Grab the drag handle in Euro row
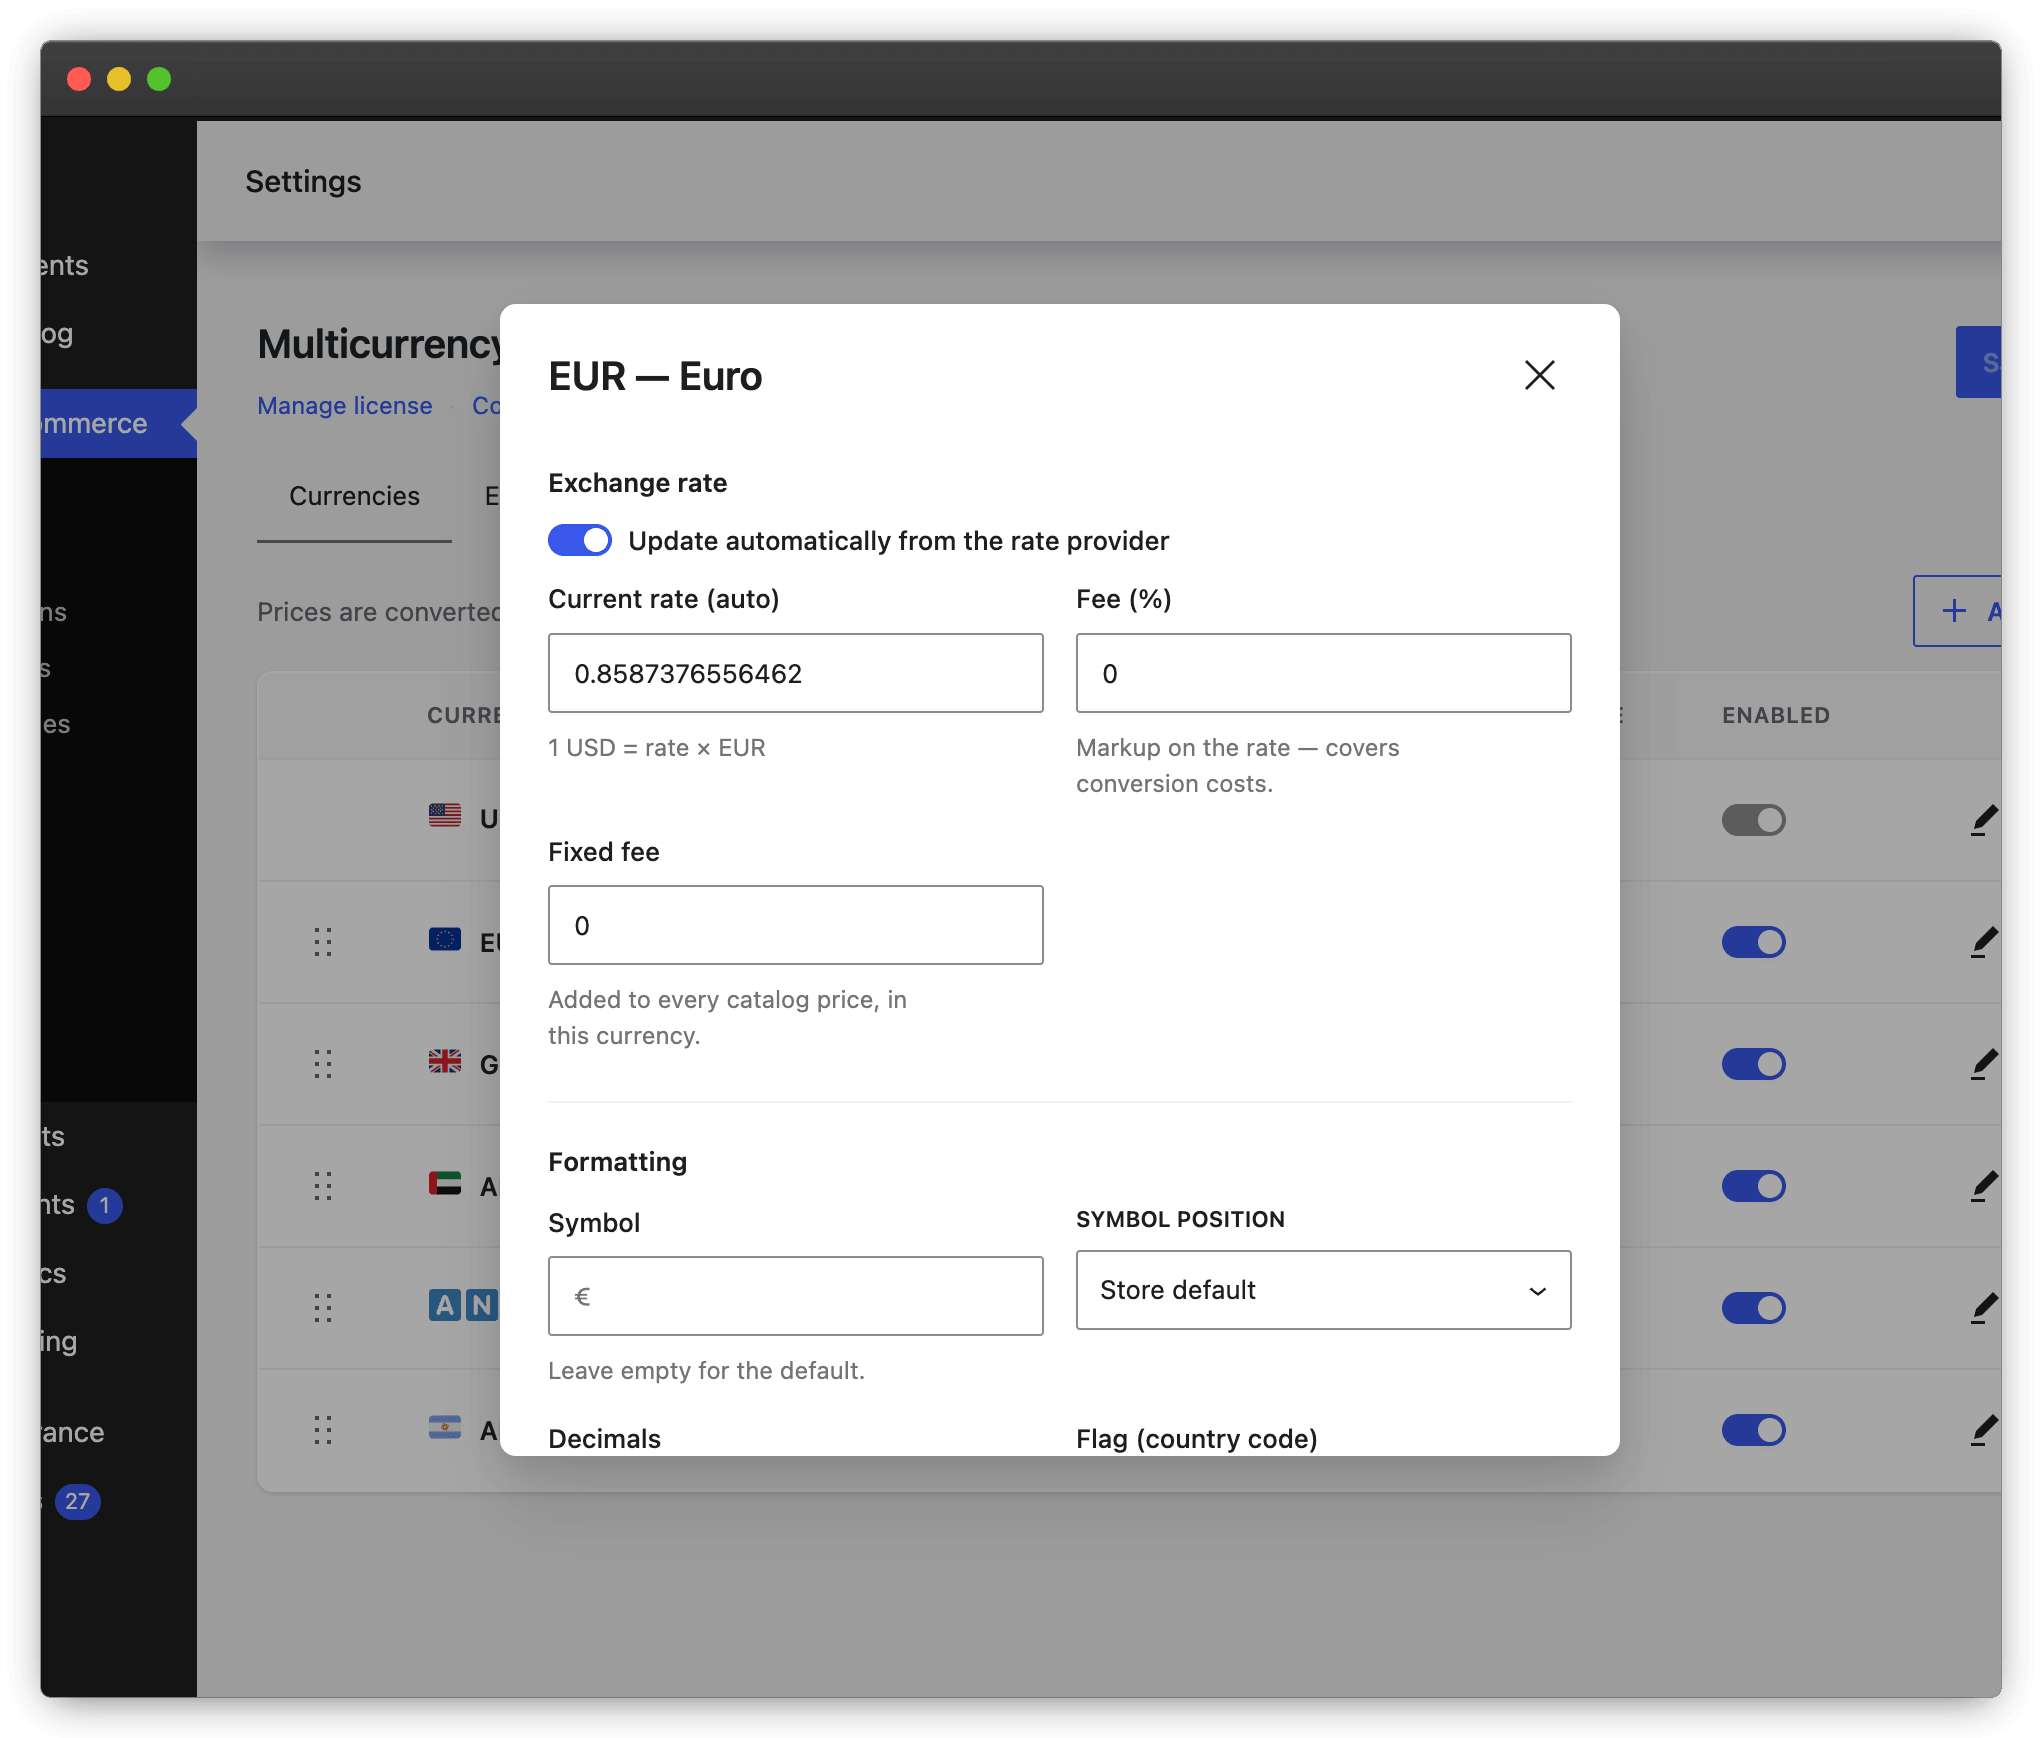The width and height of the screenshot is (2042, 1738). pyautogui.click(x=322, y=942)
